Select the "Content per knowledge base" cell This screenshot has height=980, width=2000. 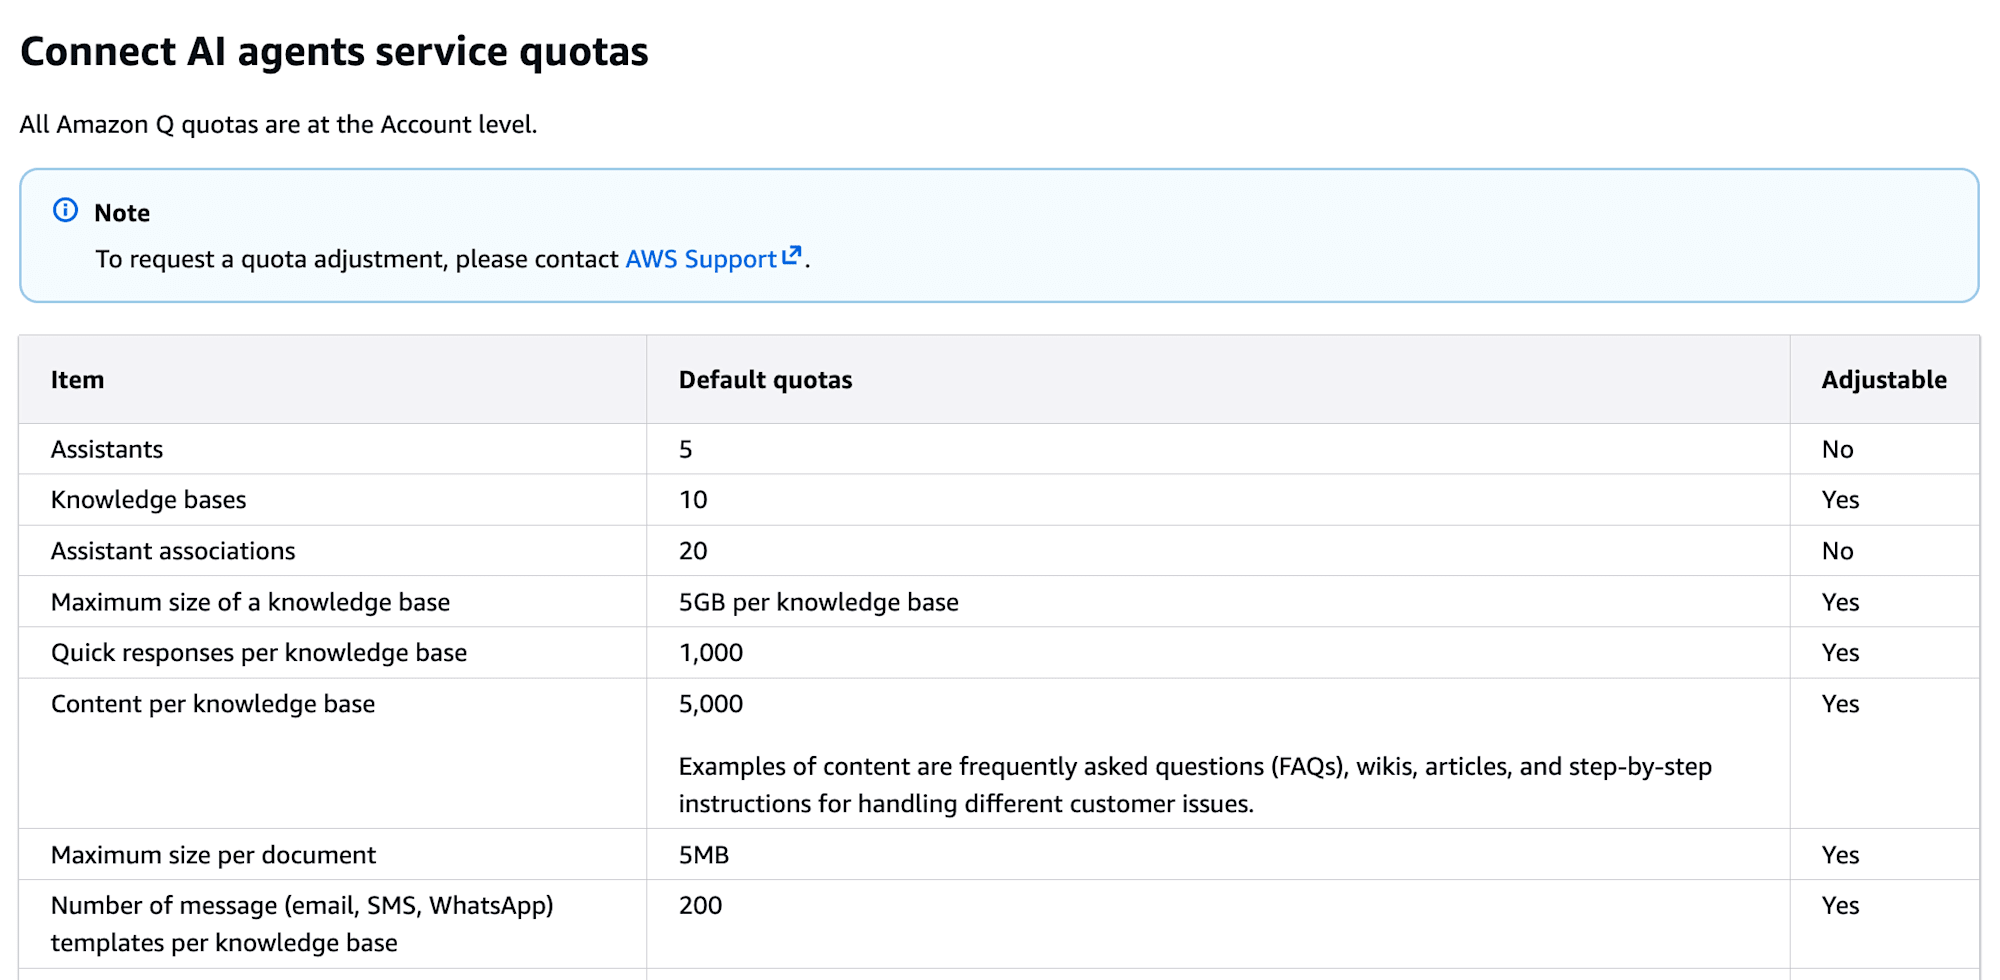click(213, 704)
